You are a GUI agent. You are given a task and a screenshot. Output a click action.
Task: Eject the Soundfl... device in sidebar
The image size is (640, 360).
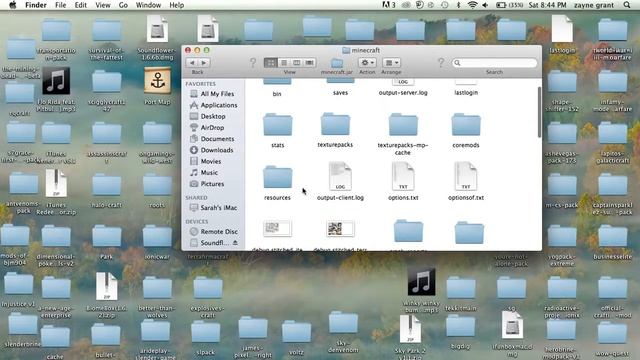(x=235, y=243)
